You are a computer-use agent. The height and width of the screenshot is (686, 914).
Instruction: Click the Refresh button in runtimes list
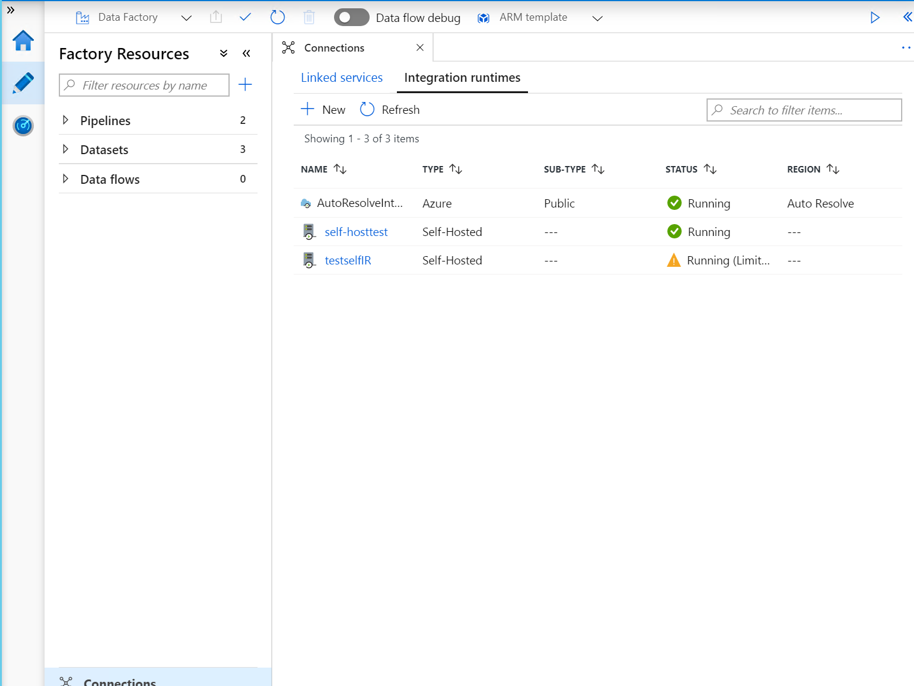390,110
